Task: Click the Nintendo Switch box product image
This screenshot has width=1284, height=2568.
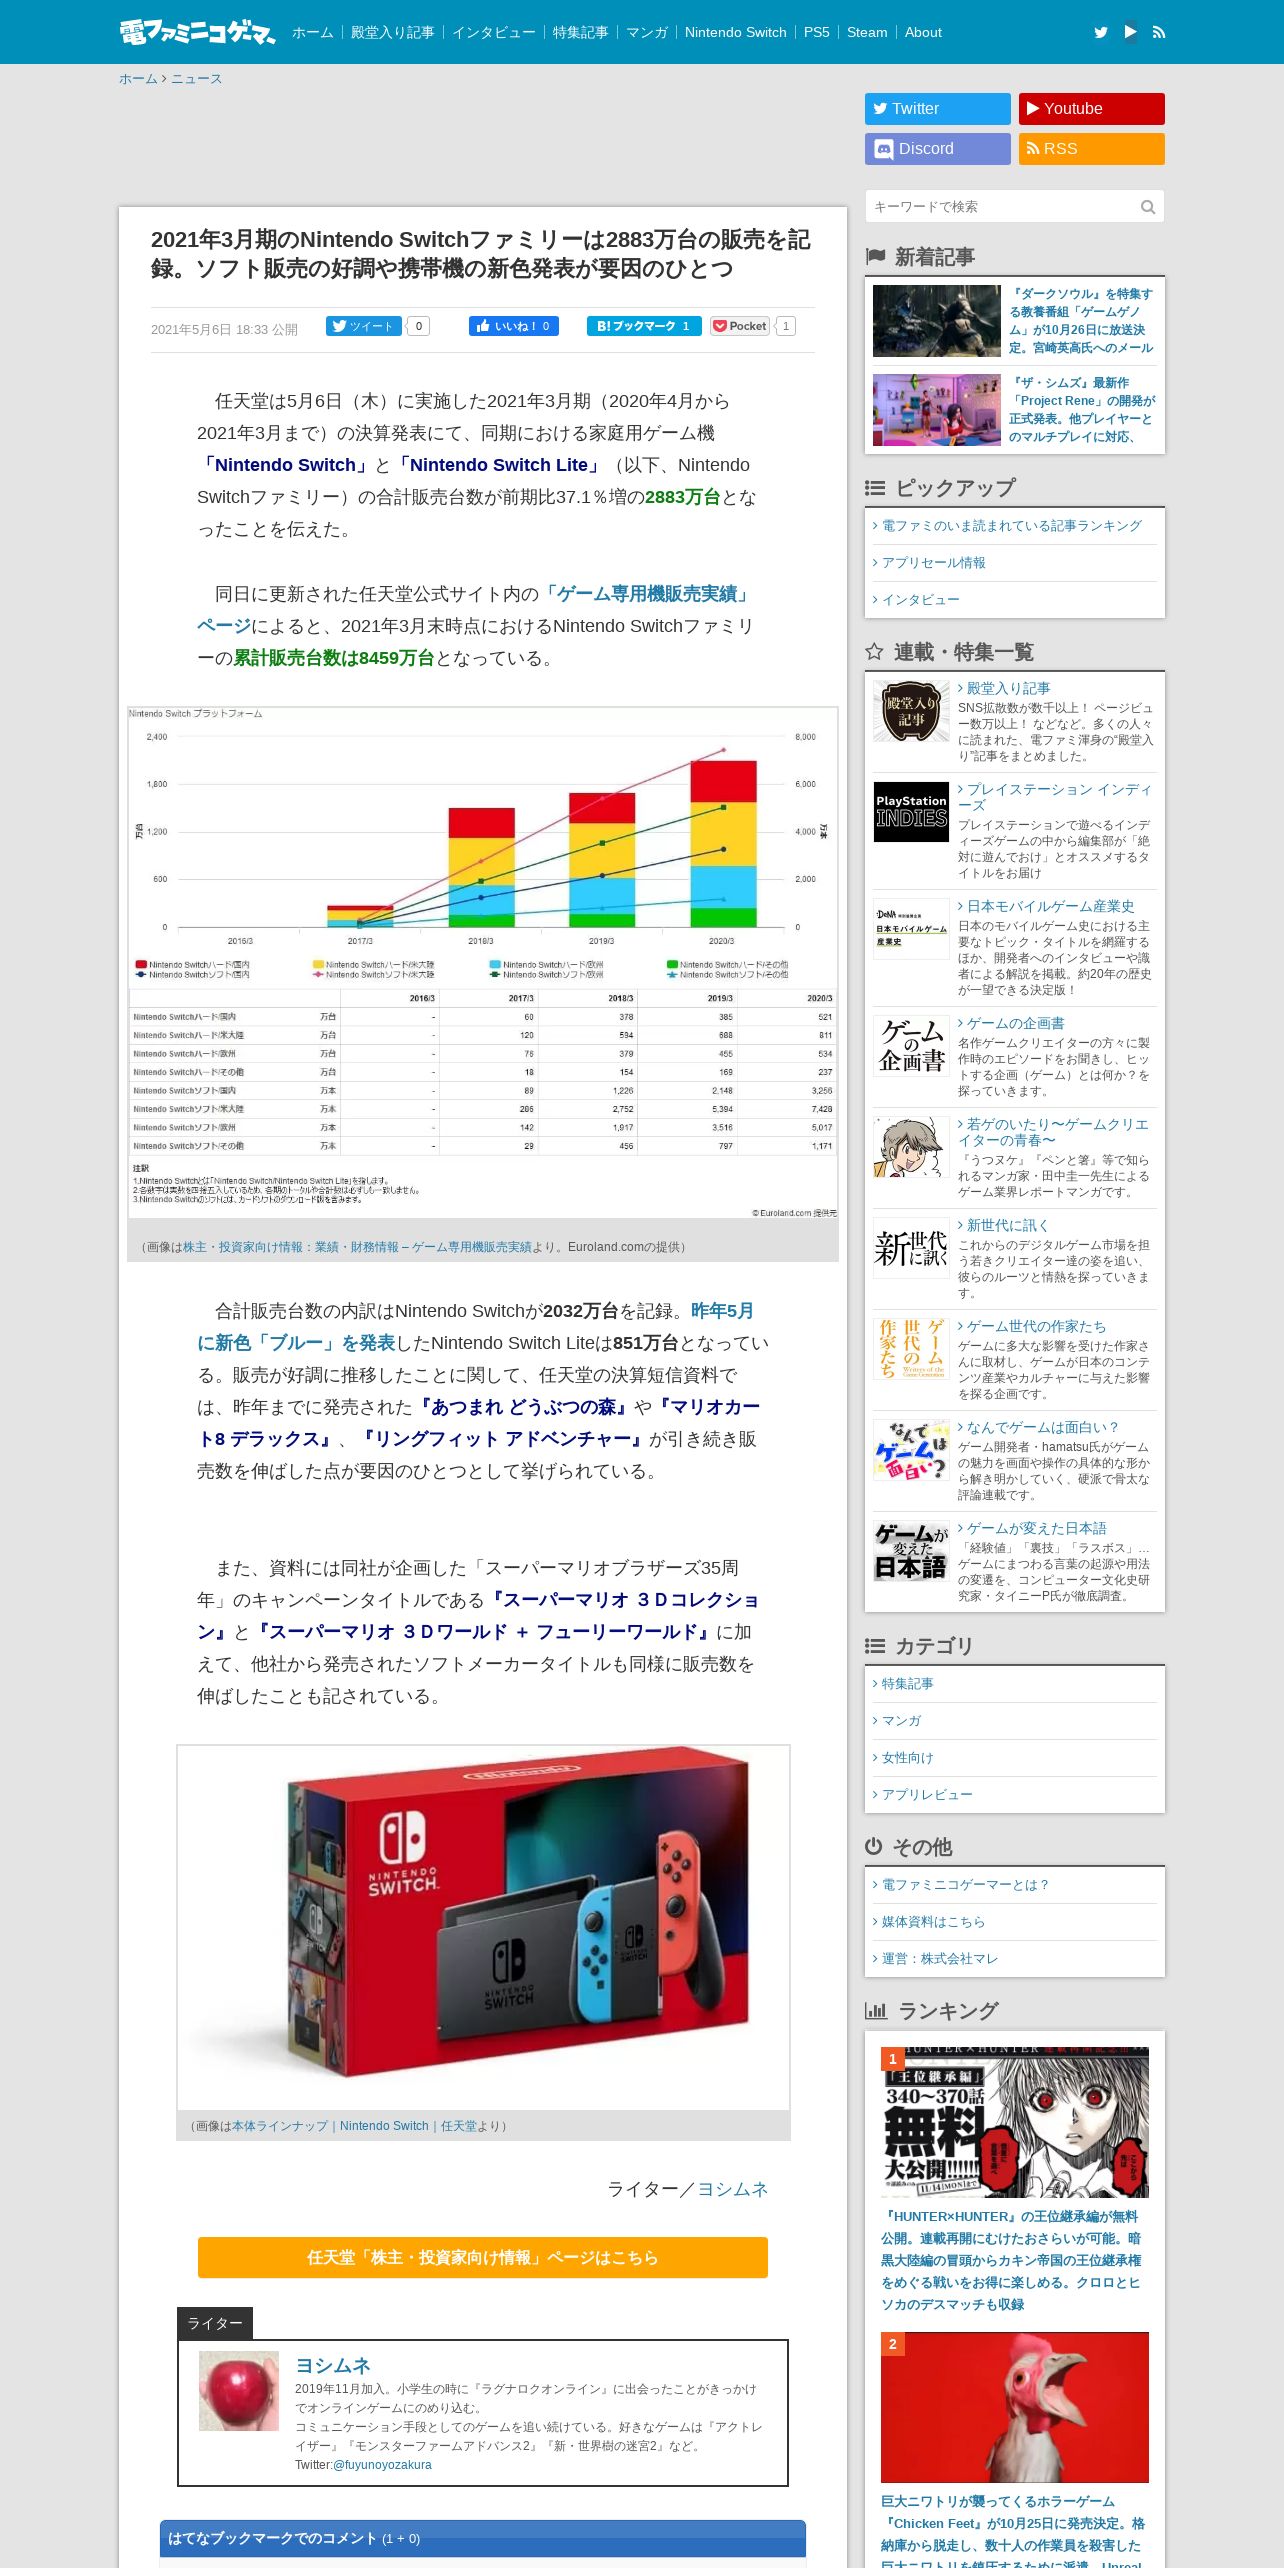Action: click(x=483, y=1927)
